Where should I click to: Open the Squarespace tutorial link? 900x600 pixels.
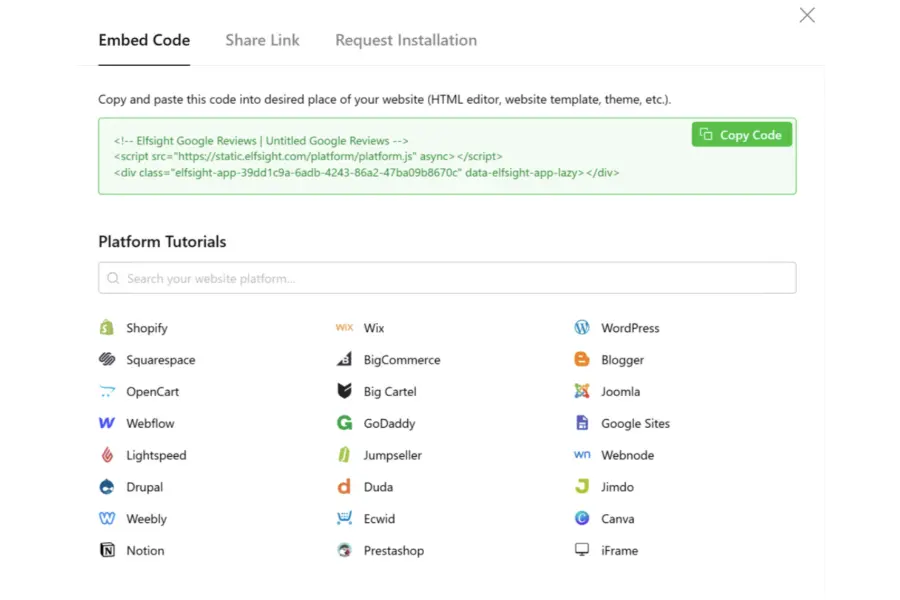(161, 360)
